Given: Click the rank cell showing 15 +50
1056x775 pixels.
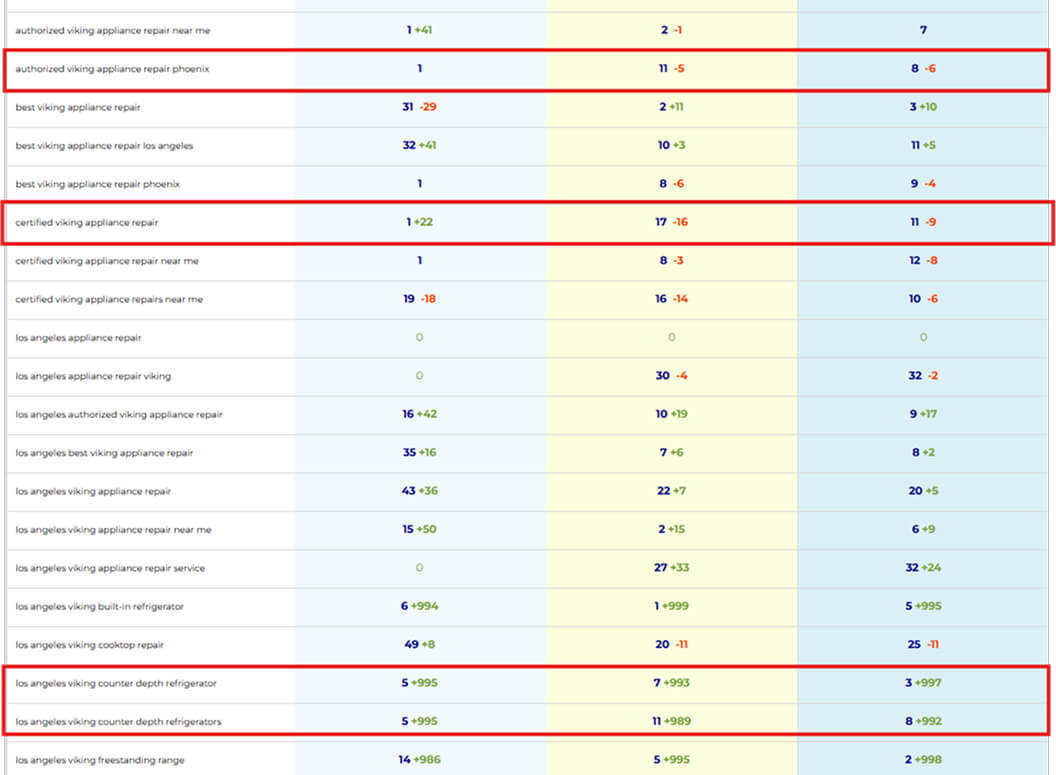Looking at the screenshot, I should pyautogui.click(x=419, y=530).
